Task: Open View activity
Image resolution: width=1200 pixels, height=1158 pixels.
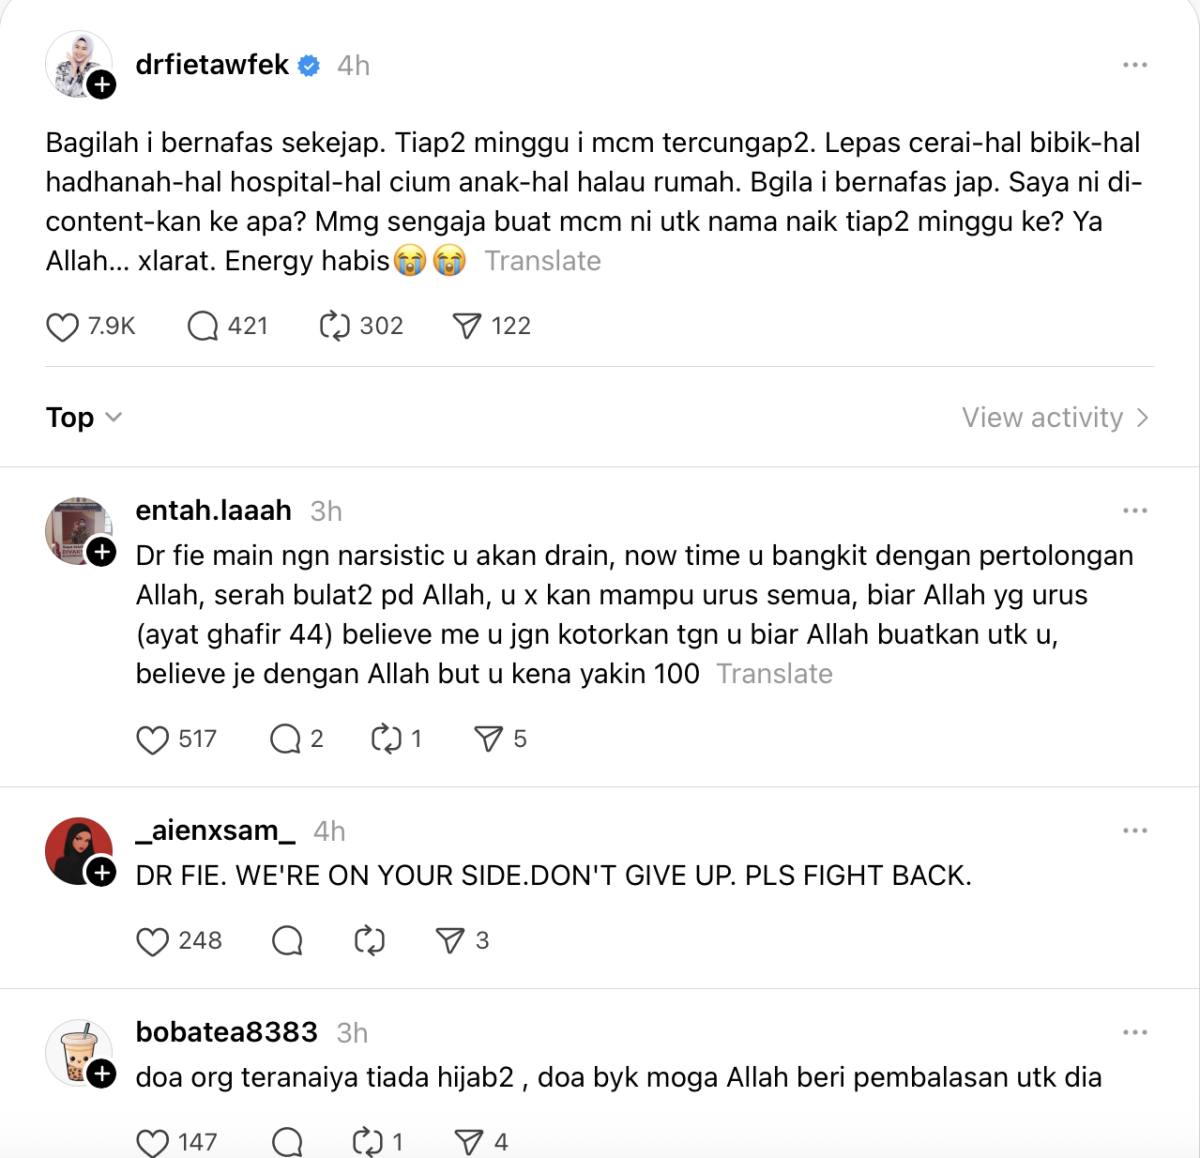Action: (1055, 417)
